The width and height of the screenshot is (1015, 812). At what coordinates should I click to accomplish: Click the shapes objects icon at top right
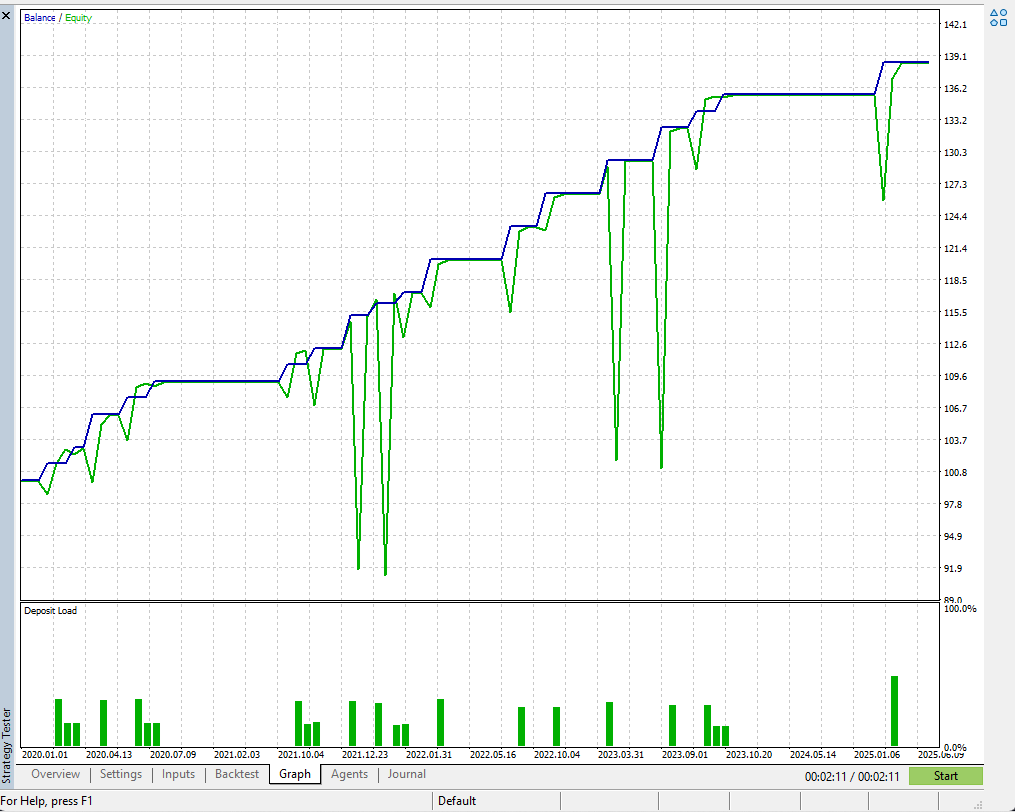[x=998, y=18]
